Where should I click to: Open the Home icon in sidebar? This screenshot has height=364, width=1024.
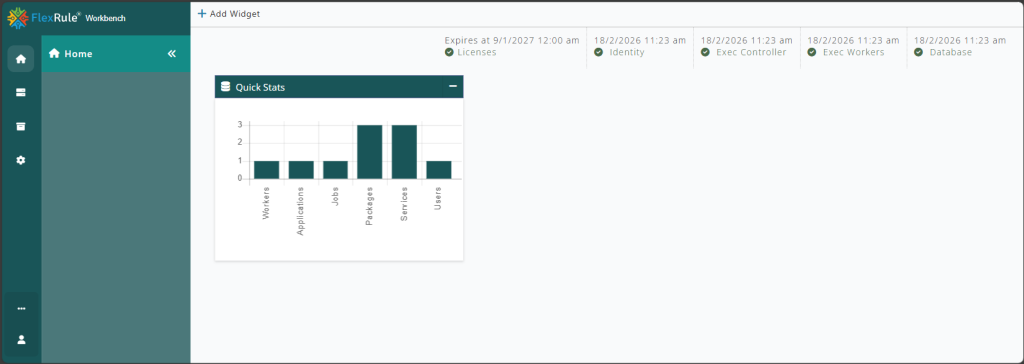tap(21, 59)
